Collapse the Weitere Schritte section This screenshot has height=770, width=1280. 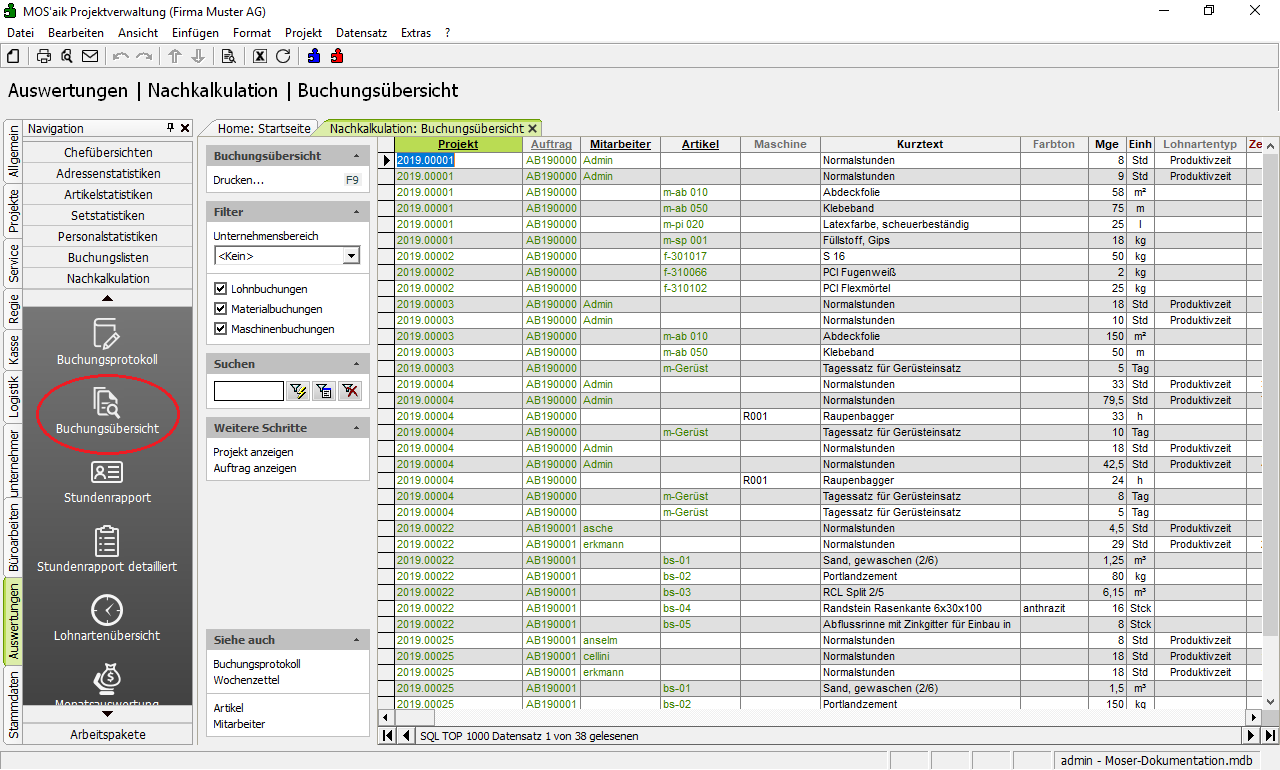point(357,428)
